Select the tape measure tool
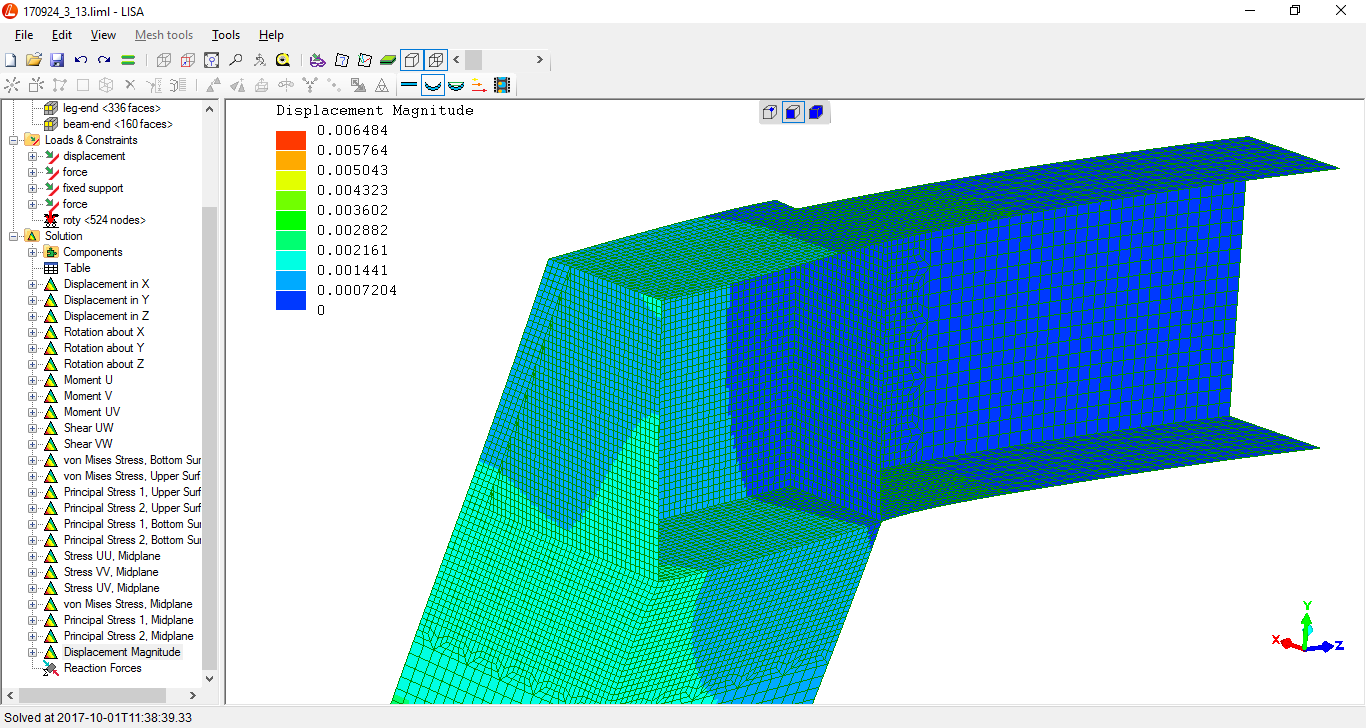Image resolution: width=1366 pixels, height=728 pixels. click(283, 60)
